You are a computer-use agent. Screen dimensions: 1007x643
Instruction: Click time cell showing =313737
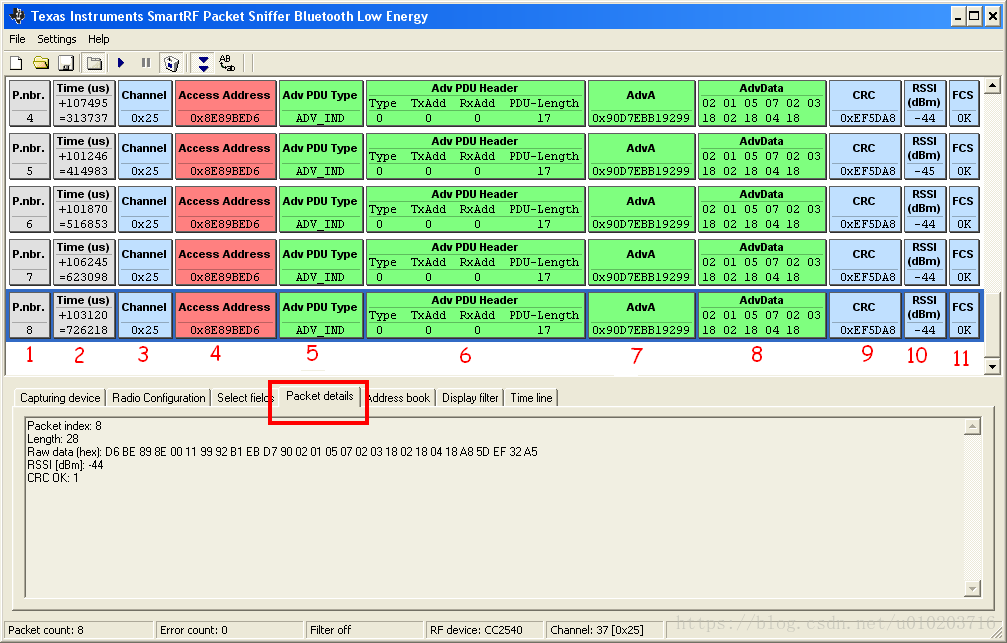click(83, 103)
